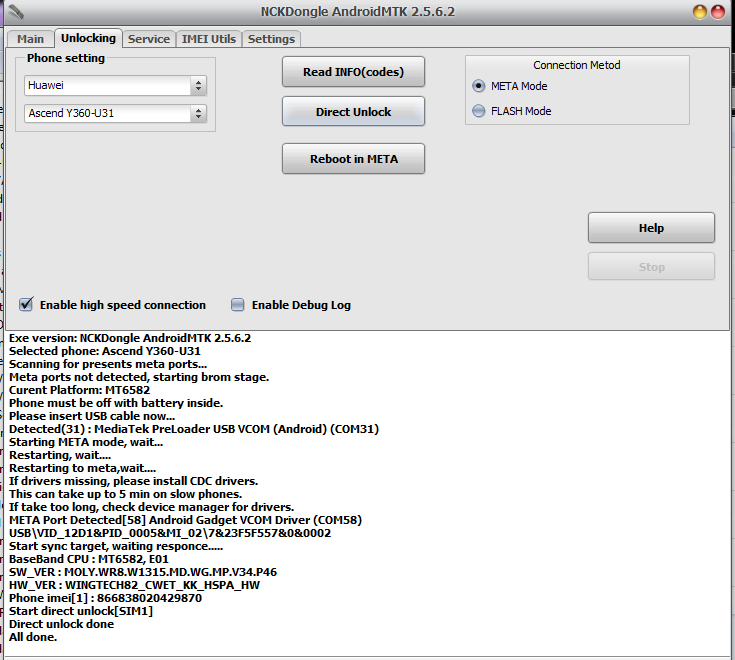This screenshot has width=735, height=660.
Task: Select the Unlocking tab
Action: 88,38
